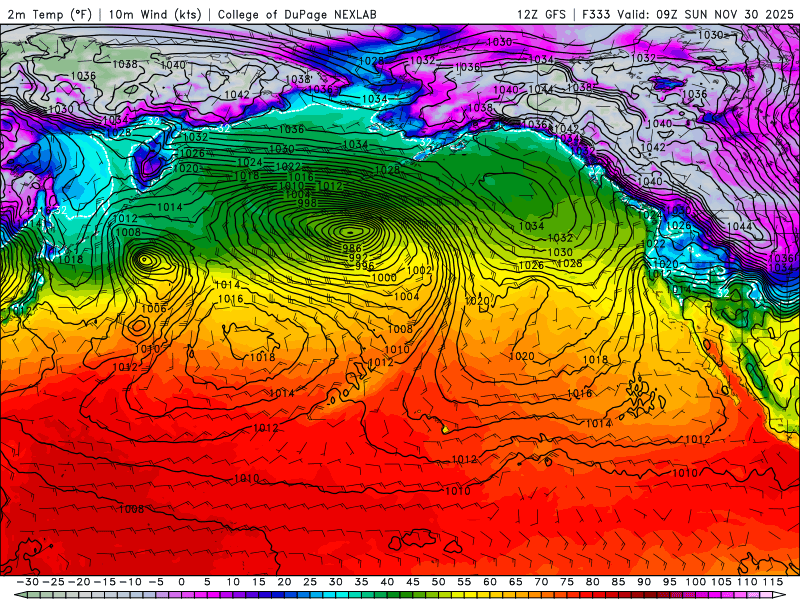800x600 pixels.
Task: Click the -10 value on the color scale
Action: pyautogui.click(x=130, y=582)
